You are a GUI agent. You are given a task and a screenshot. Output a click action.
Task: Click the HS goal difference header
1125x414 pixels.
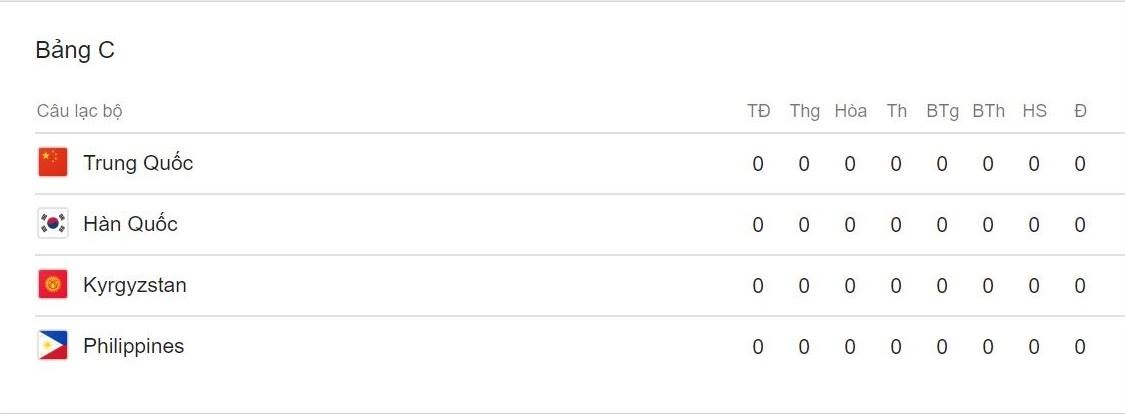click(1034, 111)
